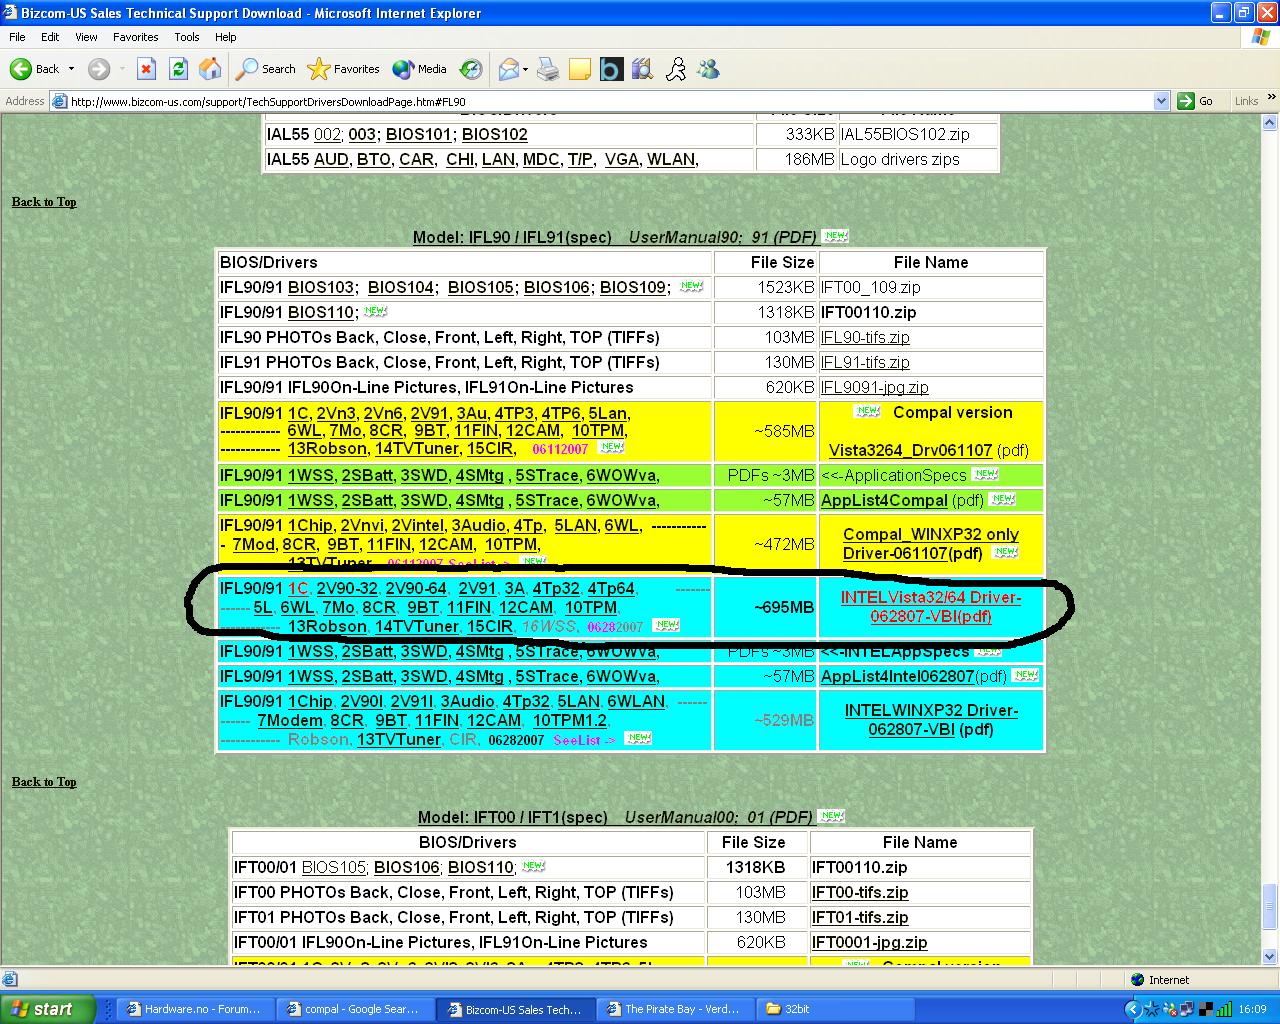Download IFT00-tifs.zip file
This screenshot has height=1024, width=1280.
pyautogui.click(x=860, y=892)
